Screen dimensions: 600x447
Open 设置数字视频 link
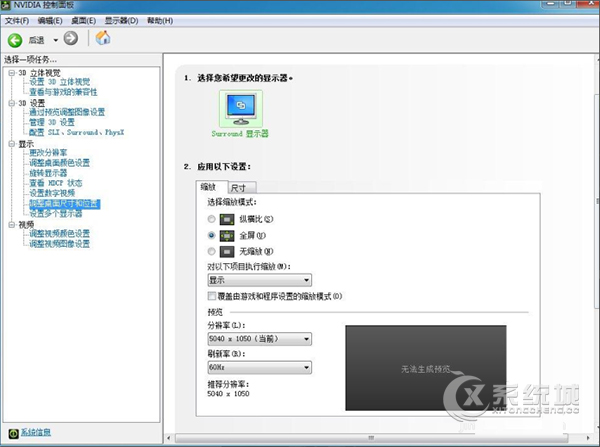tap(52, 193)
